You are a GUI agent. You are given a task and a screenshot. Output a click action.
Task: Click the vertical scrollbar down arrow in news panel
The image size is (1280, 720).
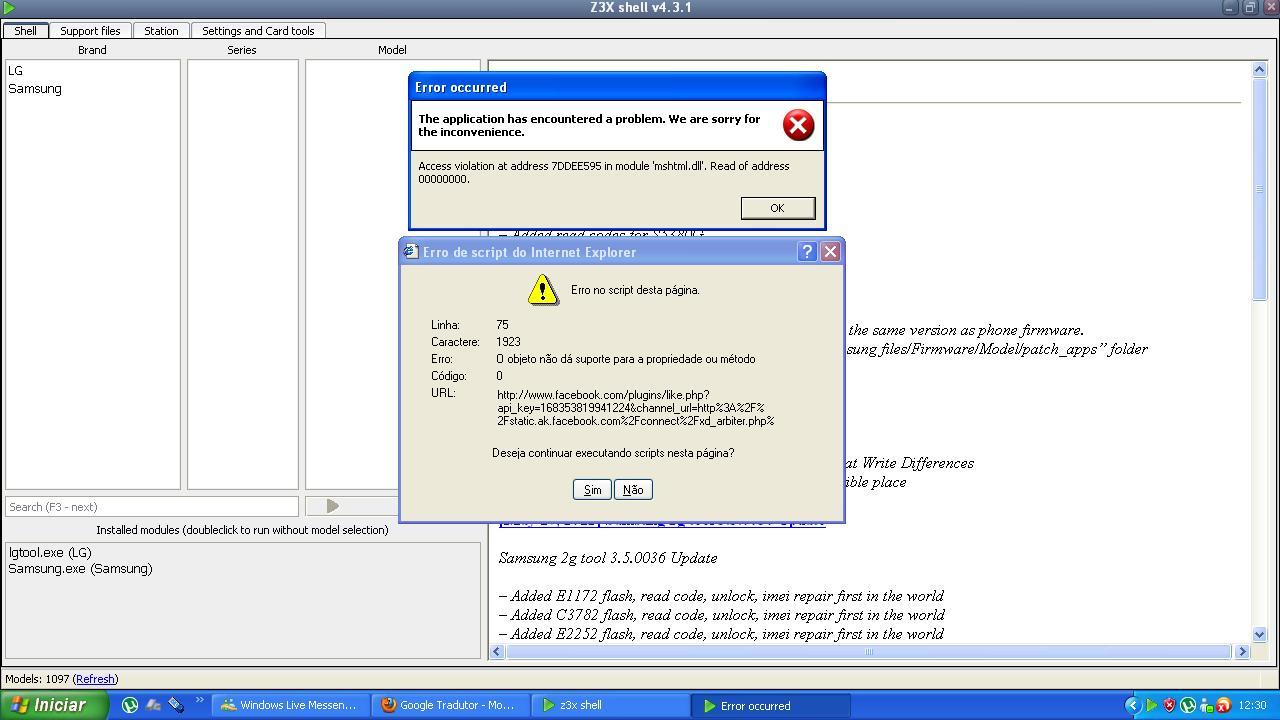coord(1259,634)
